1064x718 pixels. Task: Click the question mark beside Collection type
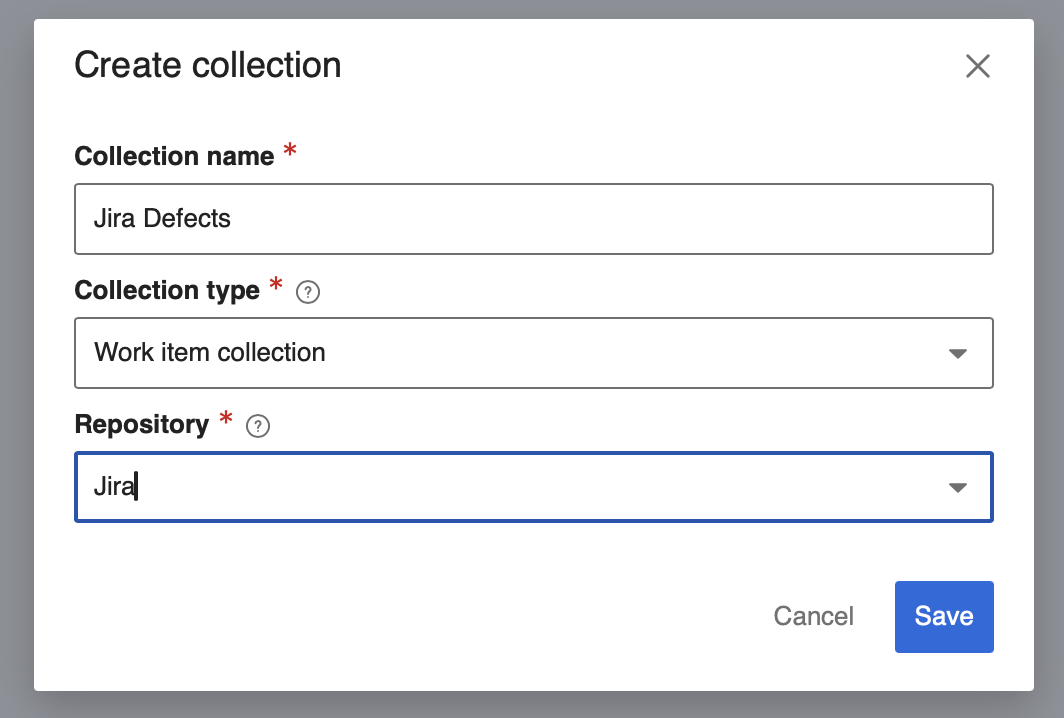[310, 292]
